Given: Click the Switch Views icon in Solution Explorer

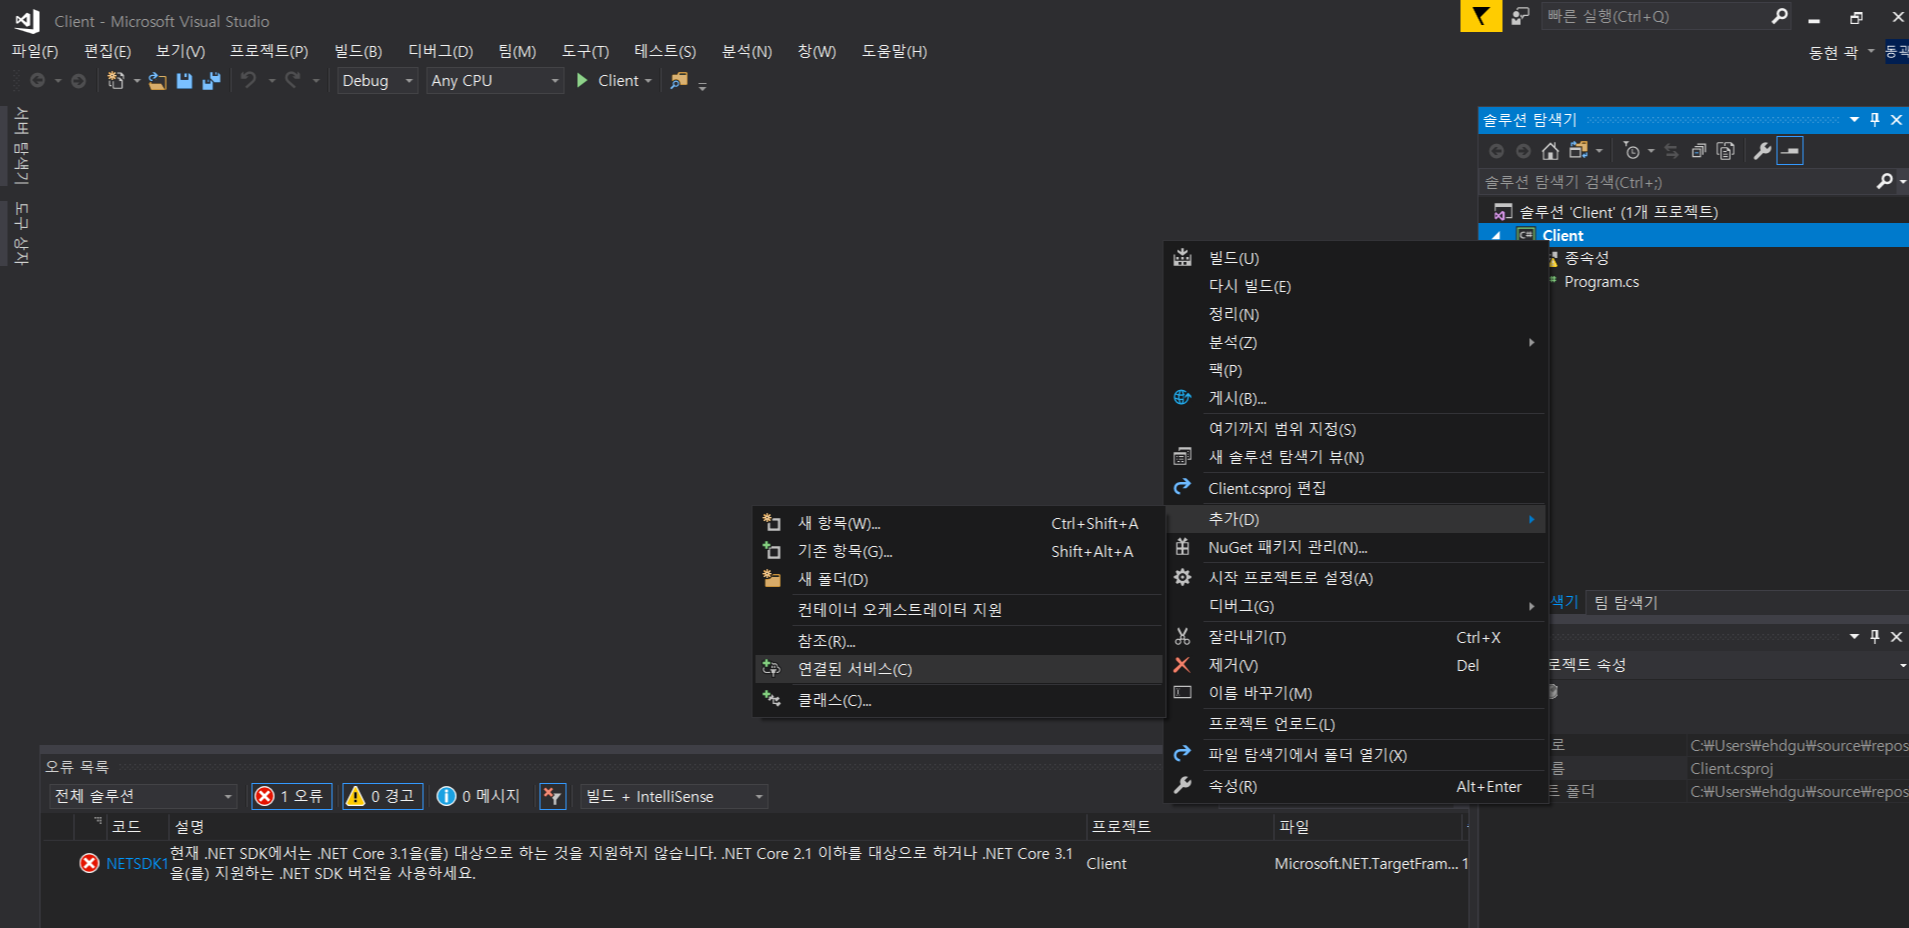Looking at the screenshot, I should point(1579,151).
